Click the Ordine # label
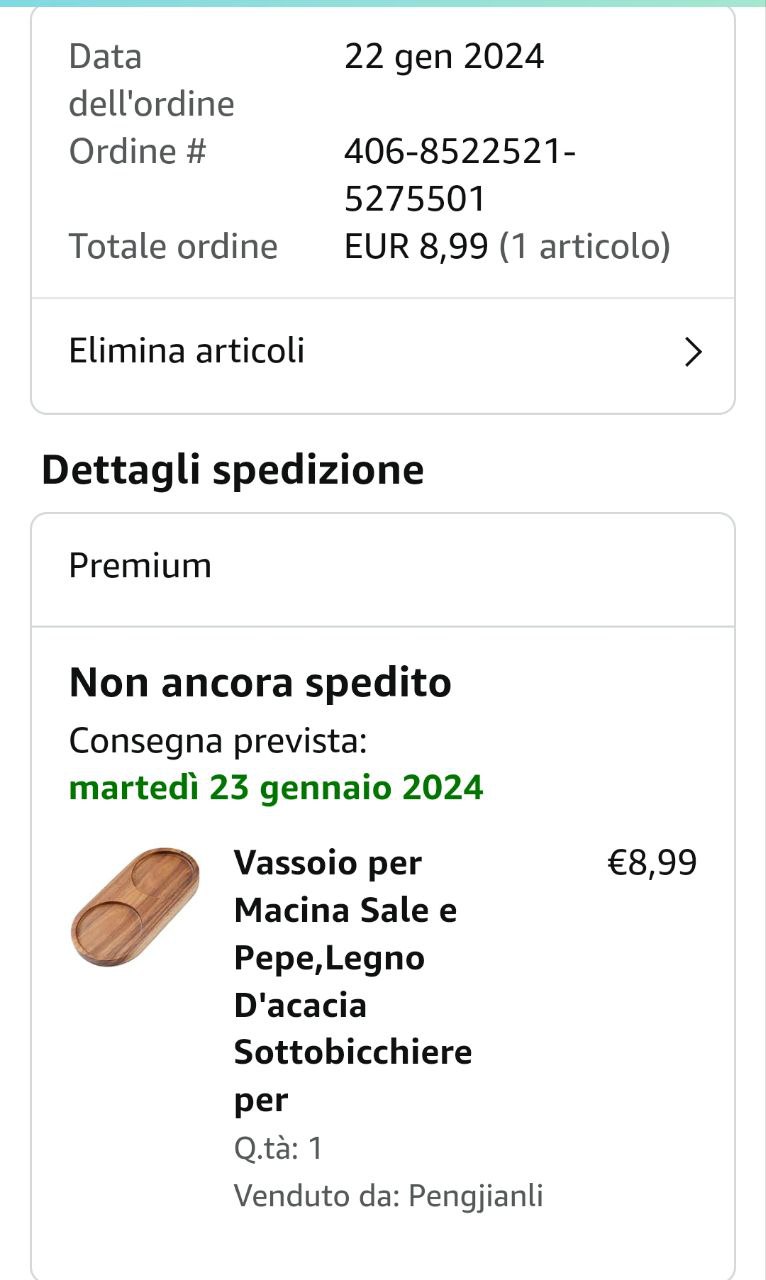 pos(137,152)
